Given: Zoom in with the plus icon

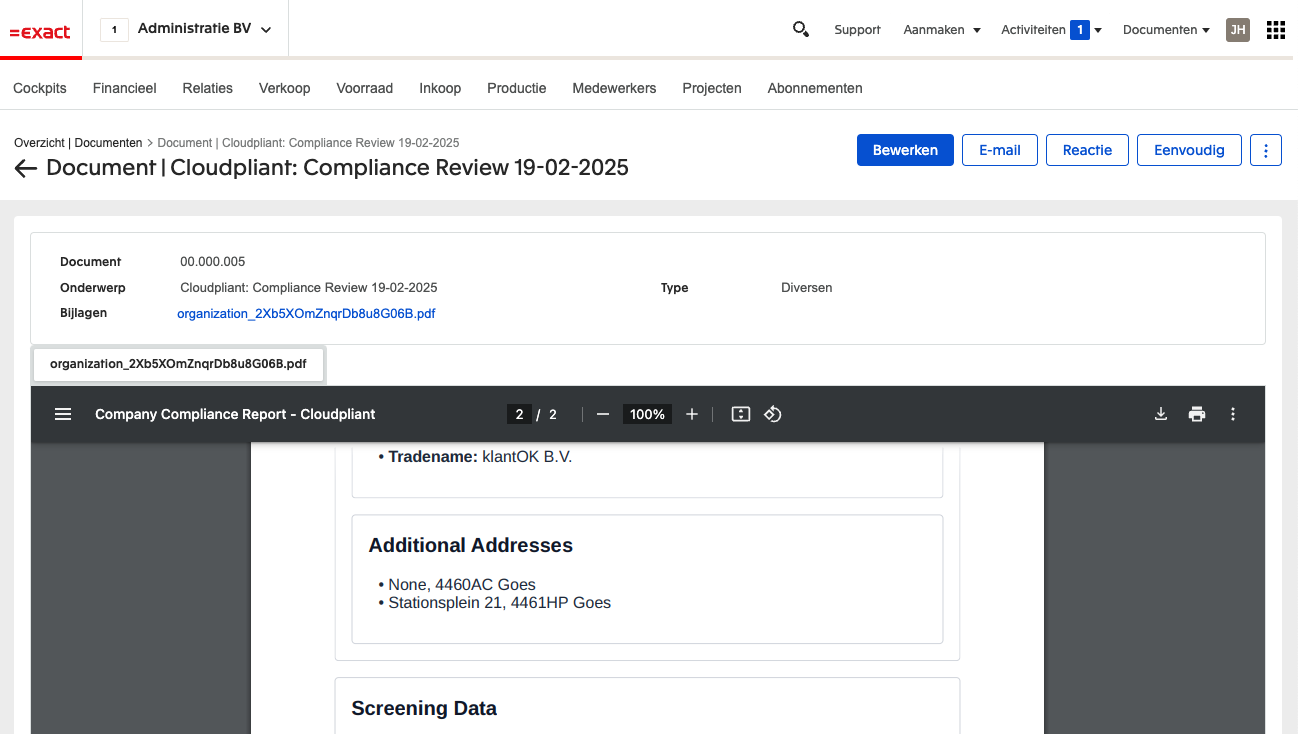Looking at the screenshot, I should point(692,414).
